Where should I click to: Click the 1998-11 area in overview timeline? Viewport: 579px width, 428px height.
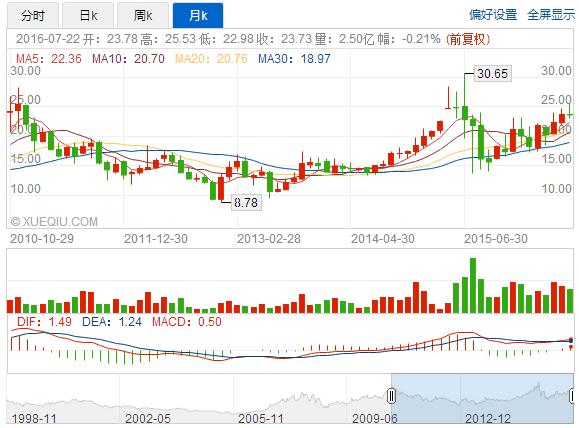click(34, 418)
